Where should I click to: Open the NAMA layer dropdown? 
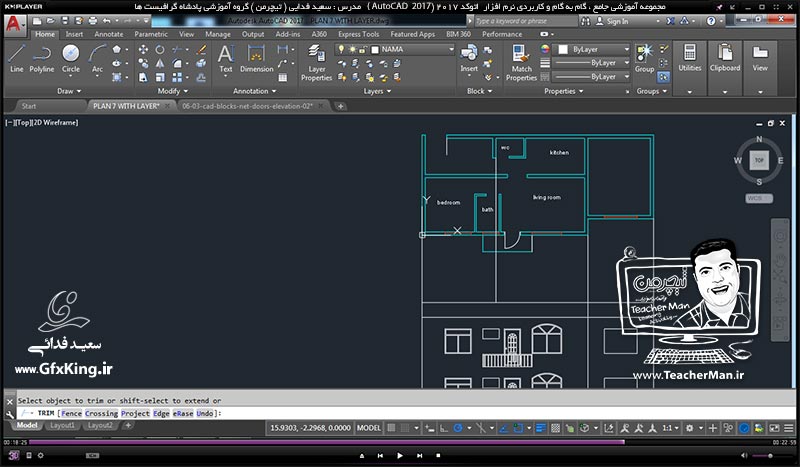coord(451,50)
